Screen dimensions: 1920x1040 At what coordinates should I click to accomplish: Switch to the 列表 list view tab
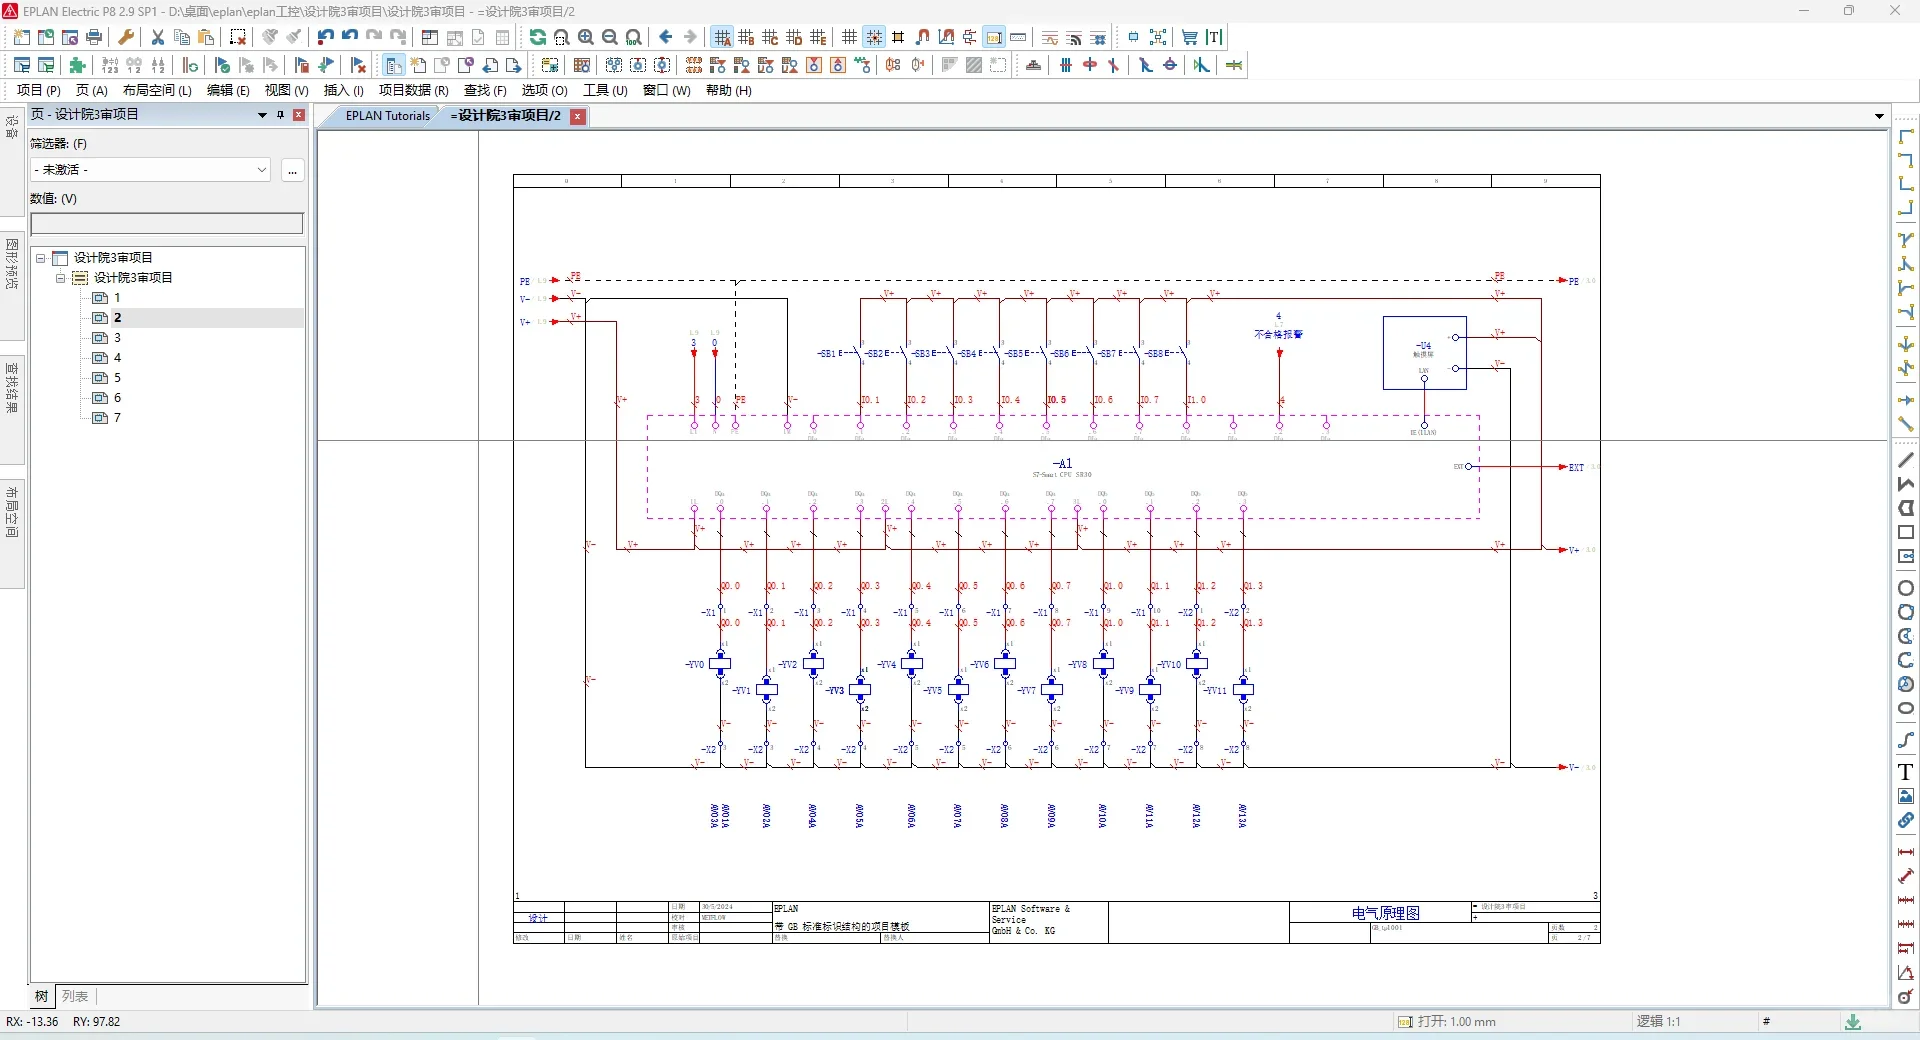point(75,996)
